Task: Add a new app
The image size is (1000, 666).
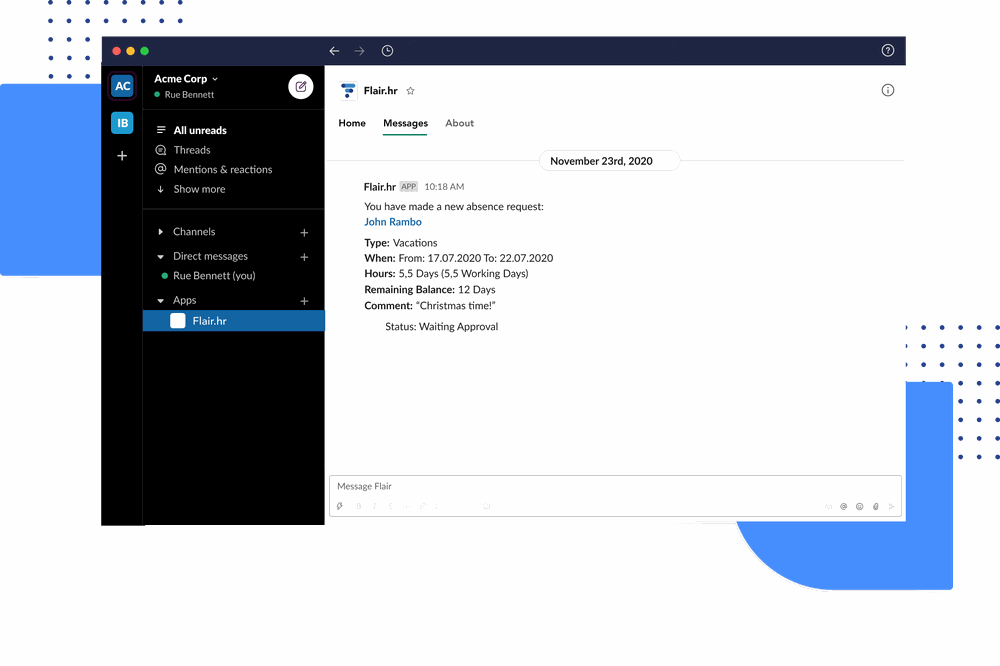Action: tap(304, 301)
